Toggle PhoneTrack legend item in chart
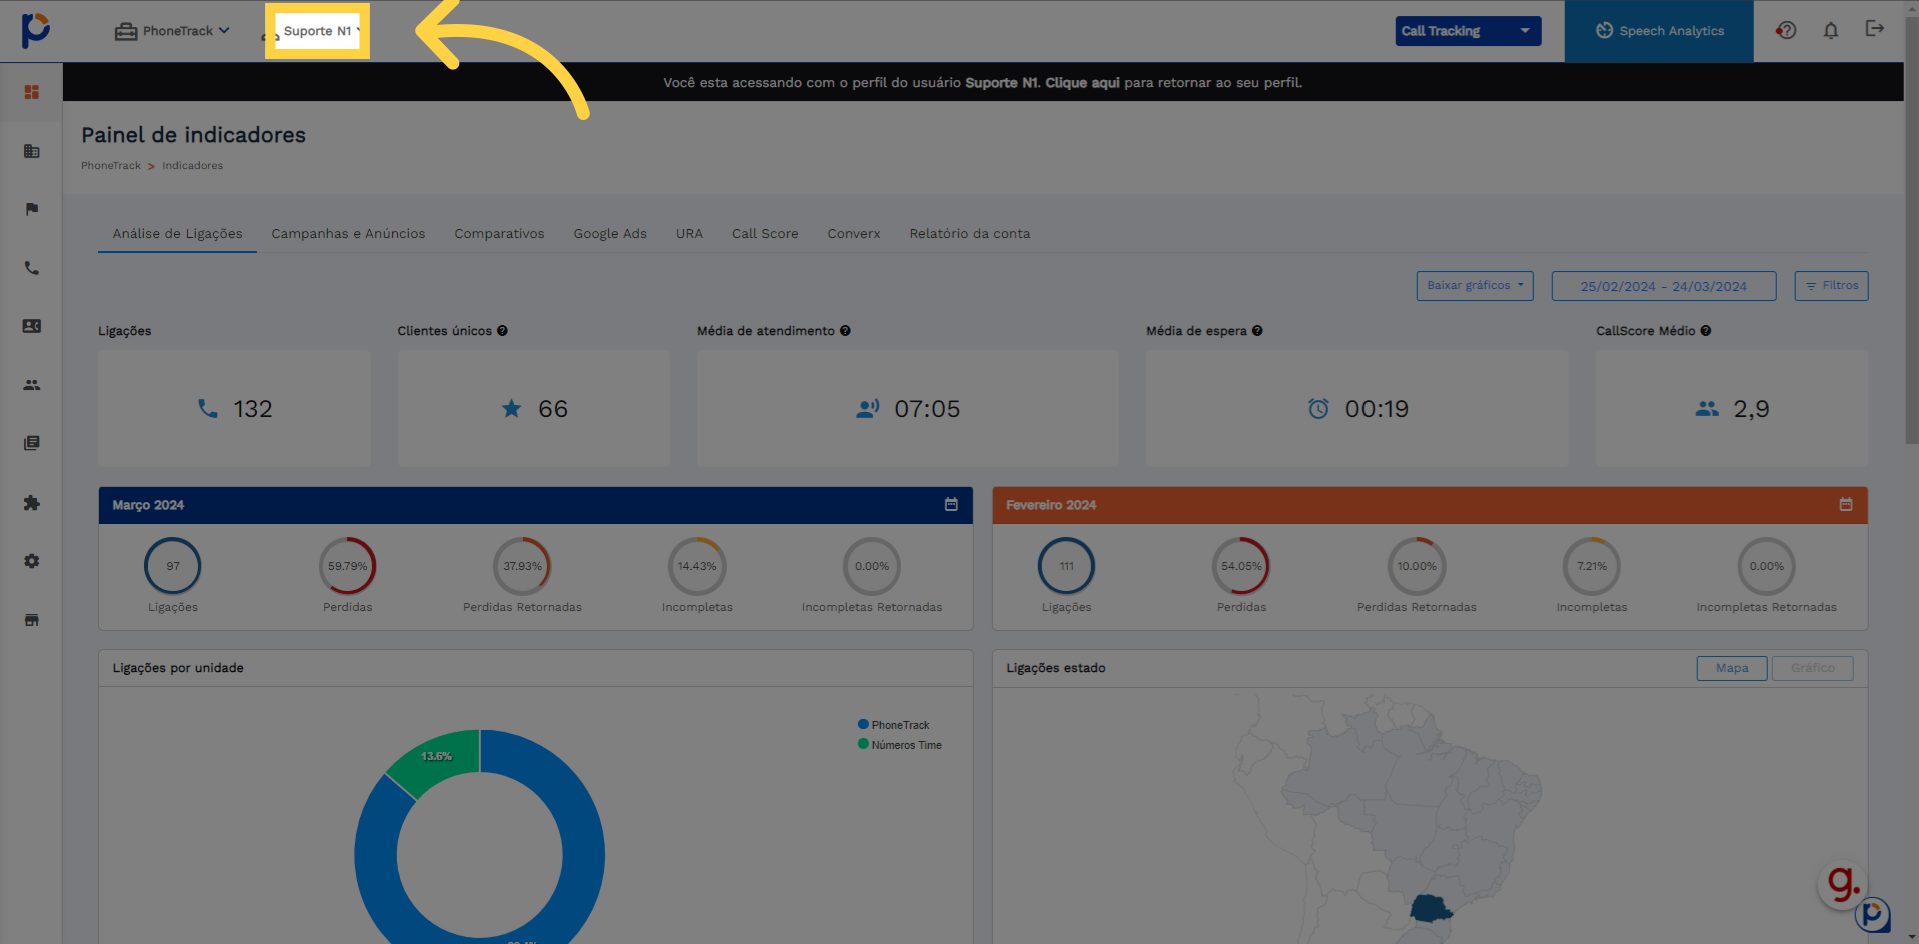Screen dimensions: 1919x944 [x=893, y=725]
